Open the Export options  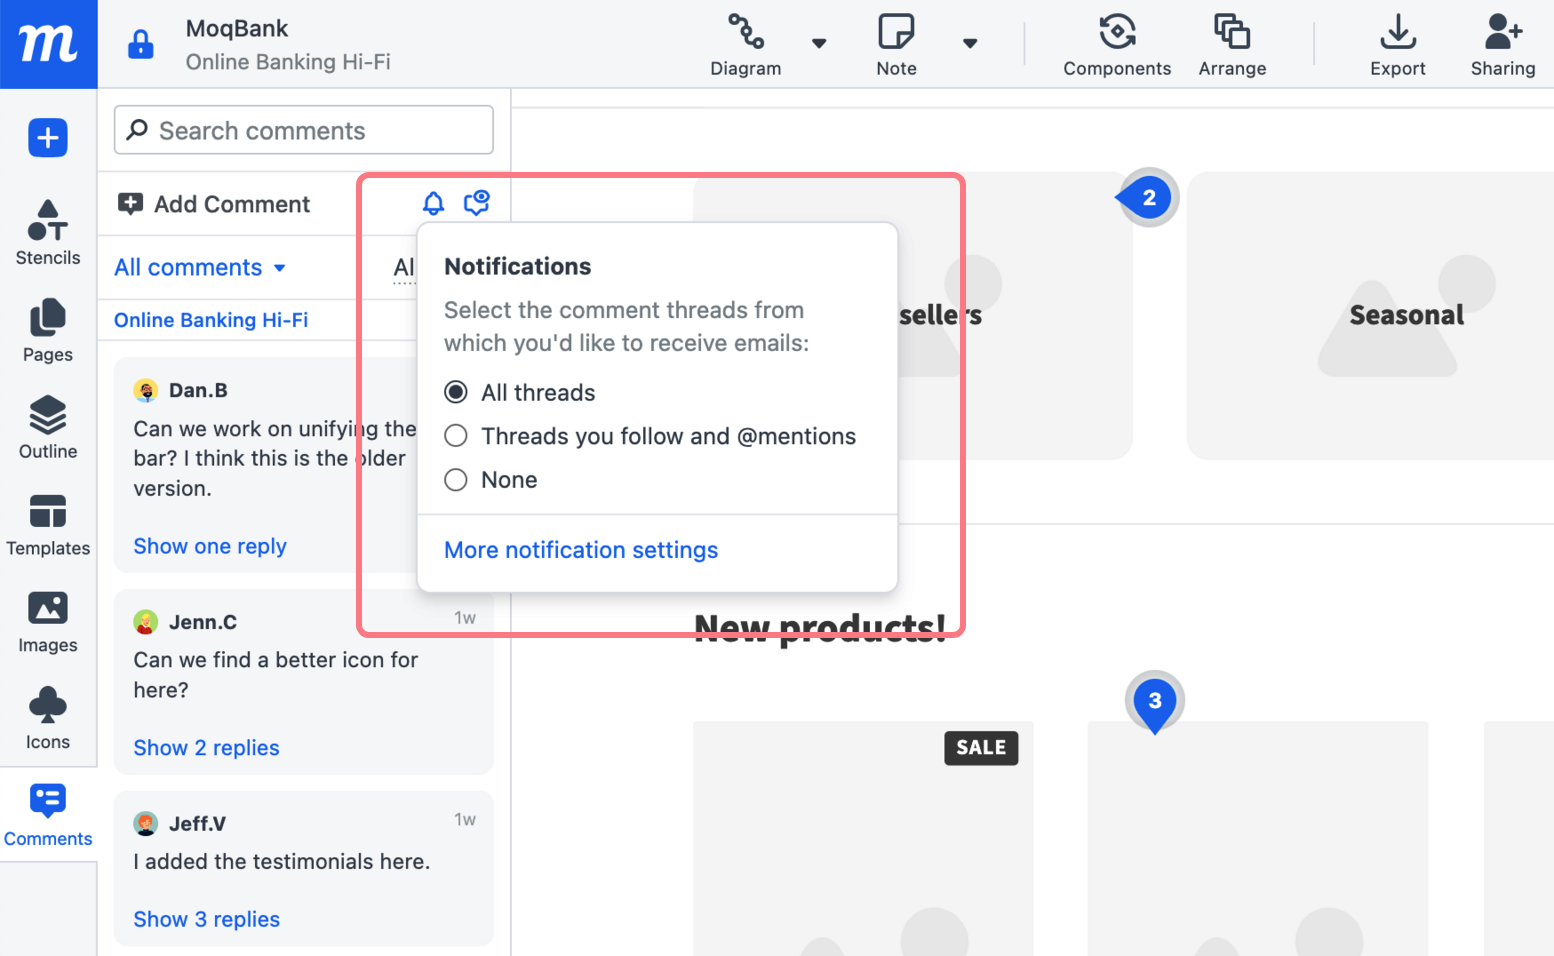tap(1397, 44)
